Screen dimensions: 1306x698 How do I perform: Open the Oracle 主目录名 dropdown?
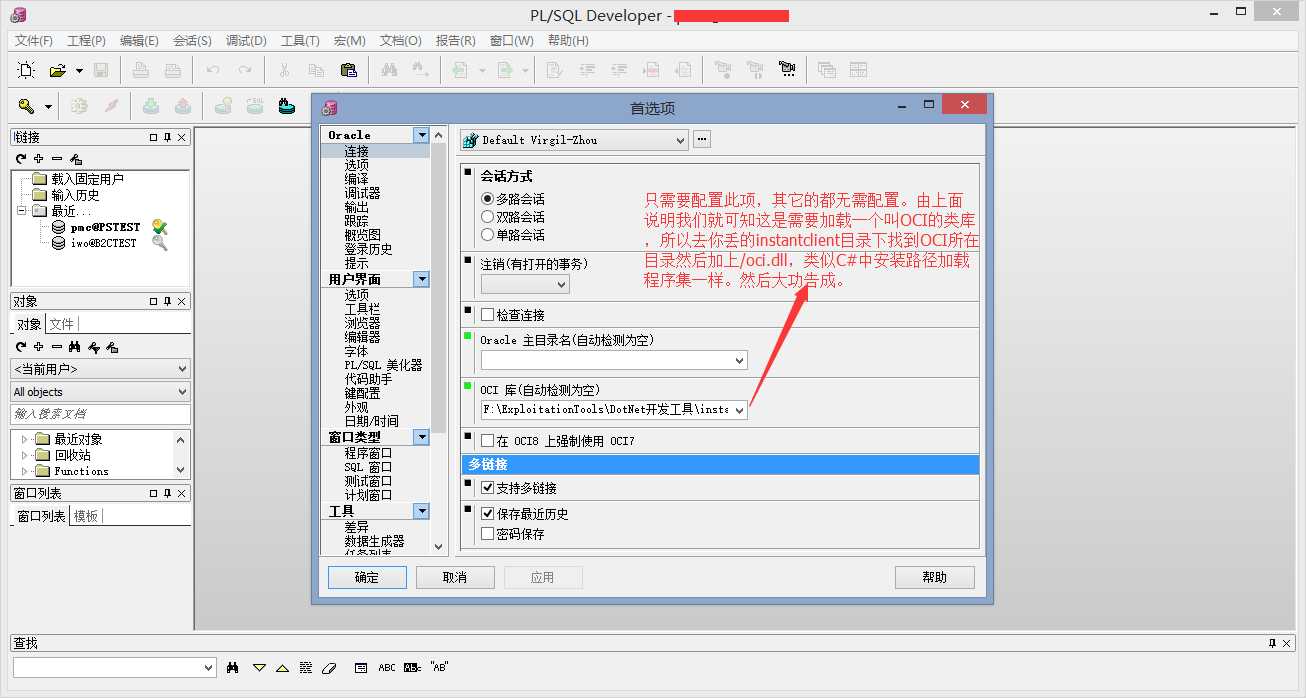tap(739, 360)
